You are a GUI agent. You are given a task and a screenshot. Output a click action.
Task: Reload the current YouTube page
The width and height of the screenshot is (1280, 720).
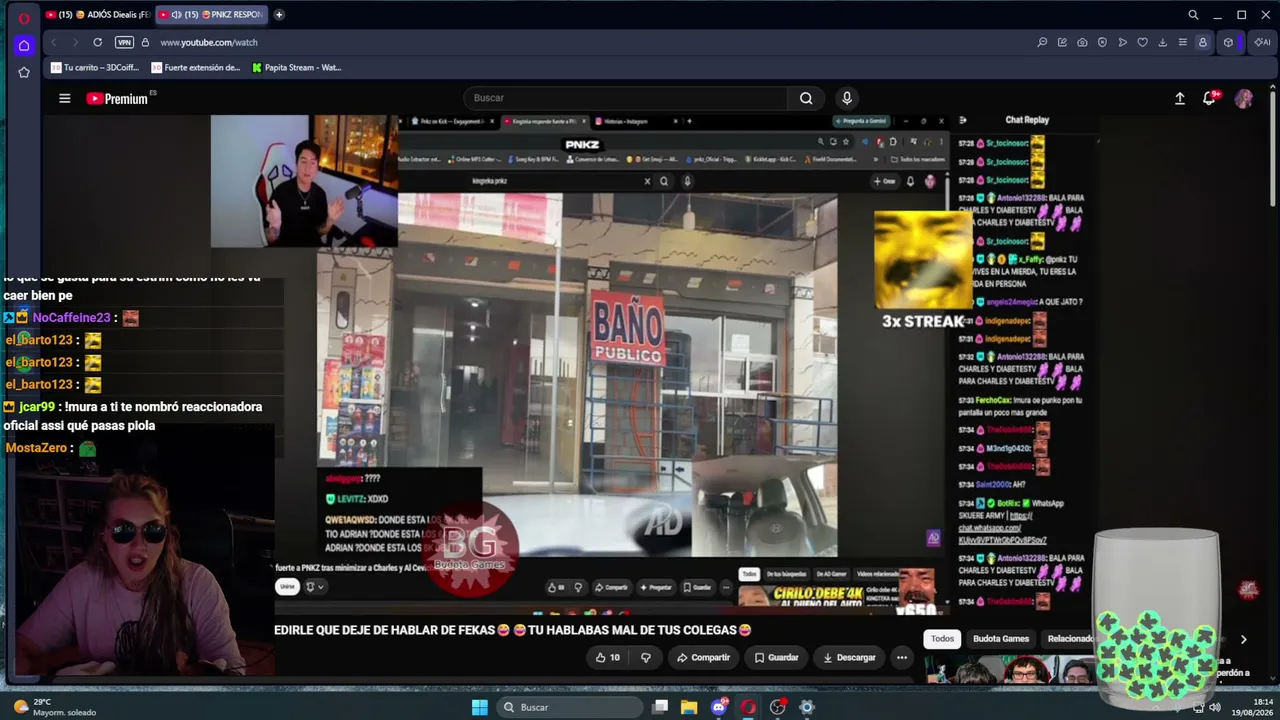pyautogui.click(x=97, y=42)
